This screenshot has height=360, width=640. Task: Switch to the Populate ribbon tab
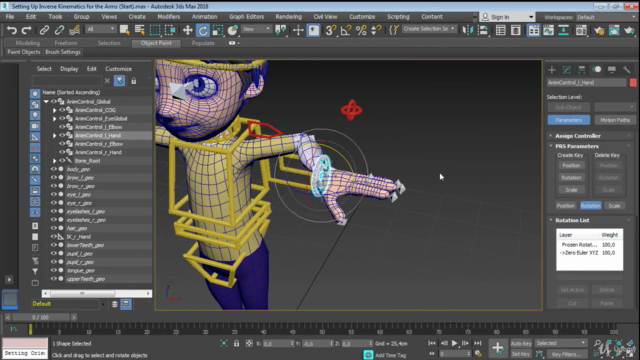(203, 43)
